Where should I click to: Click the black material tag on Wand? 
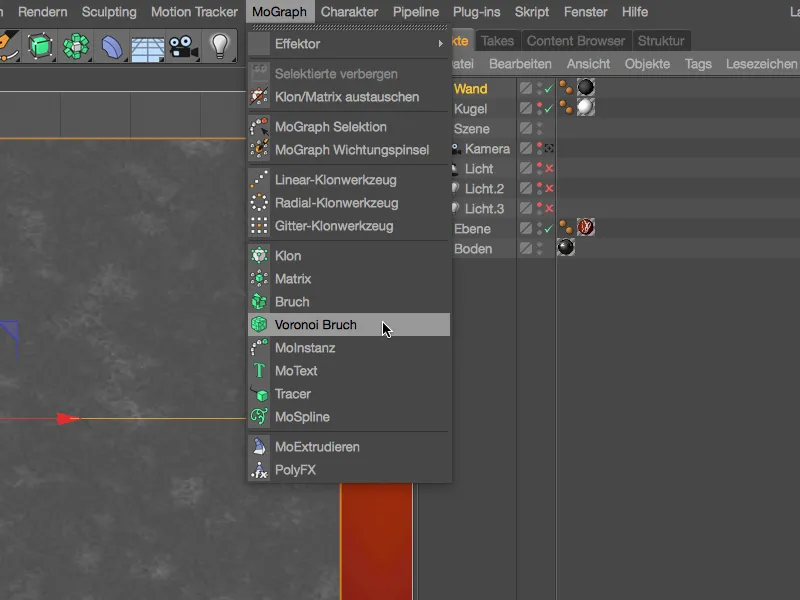pos(586,87)
